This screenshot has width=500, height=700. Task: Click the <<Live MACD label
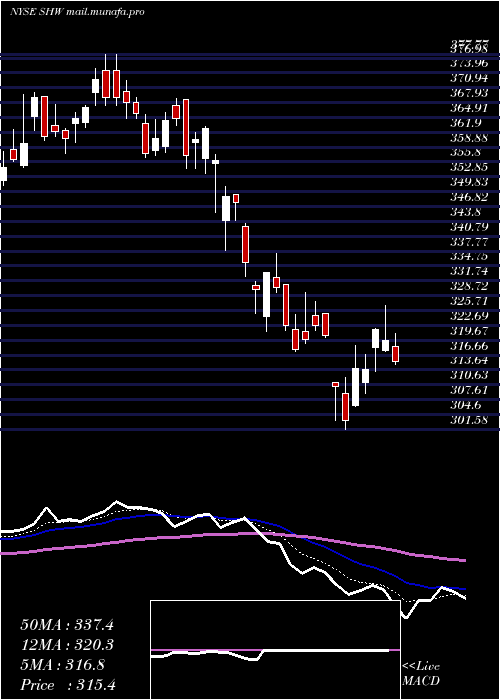tap(421, 674)
